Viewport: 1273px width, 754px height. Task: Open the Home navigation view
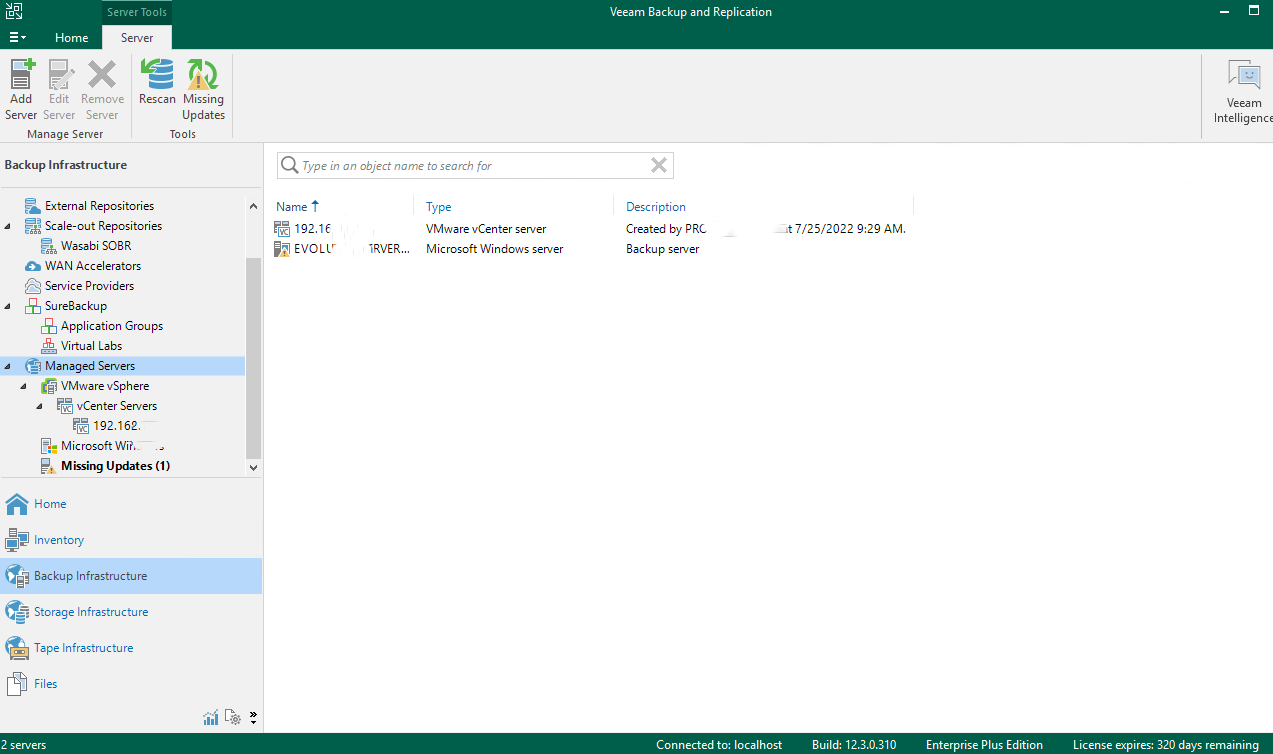(50, 504)
